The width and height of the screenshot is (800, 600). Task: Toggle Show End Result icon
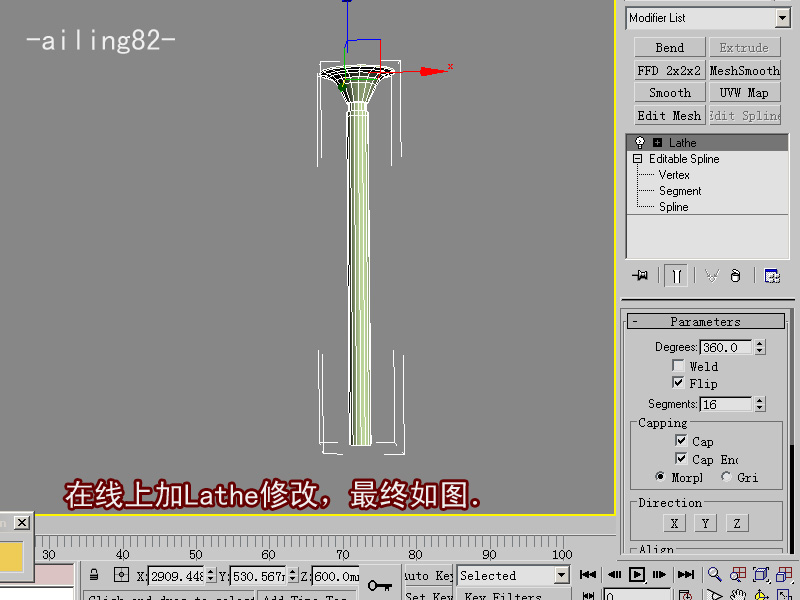676,277
